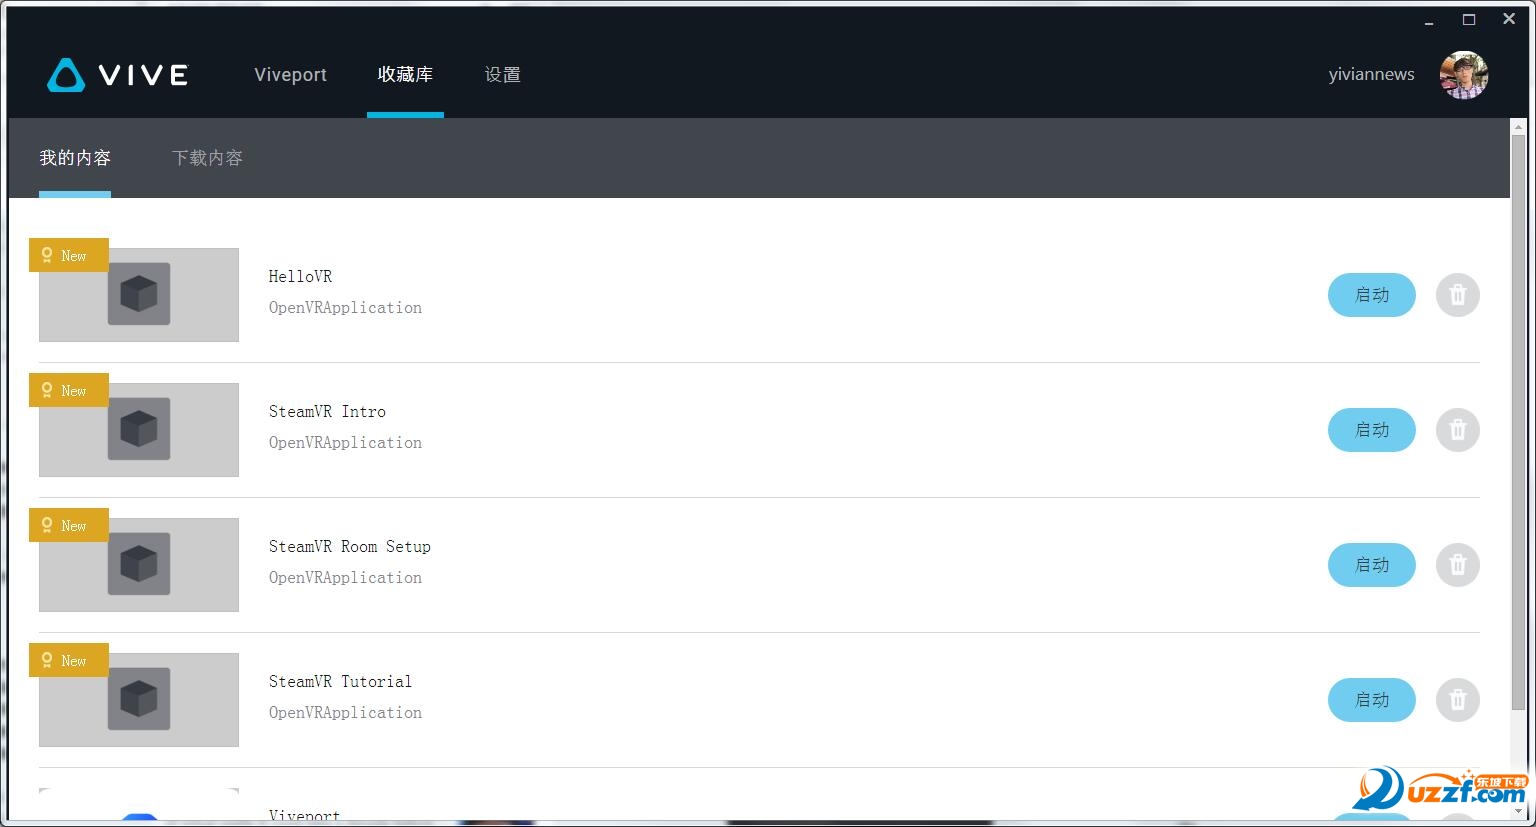Click trash icon next to SteamVR Tutorial
The image size is (1536, 827).
[x=1457, y=700]
